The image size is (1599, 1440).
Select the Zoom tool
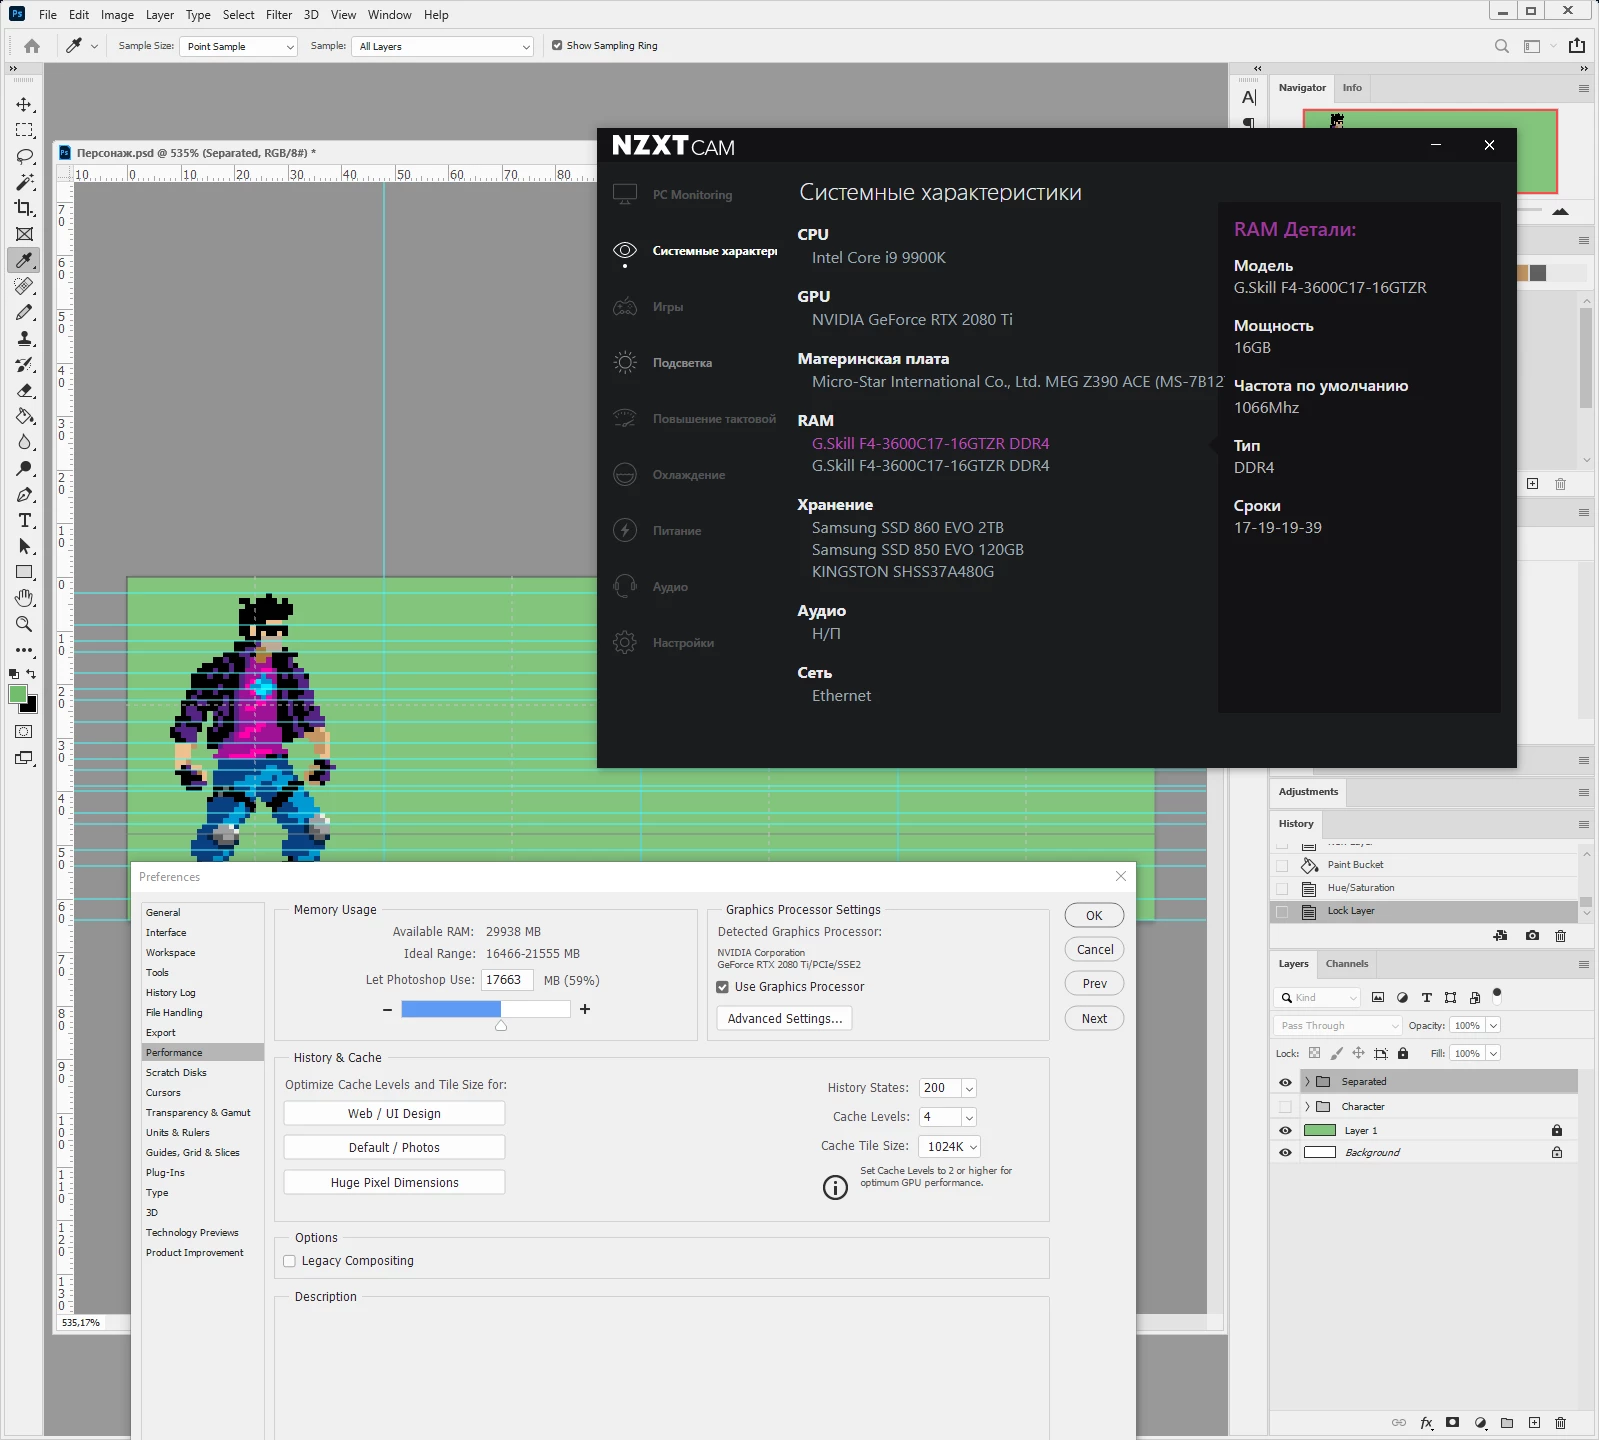coord(24,624)
